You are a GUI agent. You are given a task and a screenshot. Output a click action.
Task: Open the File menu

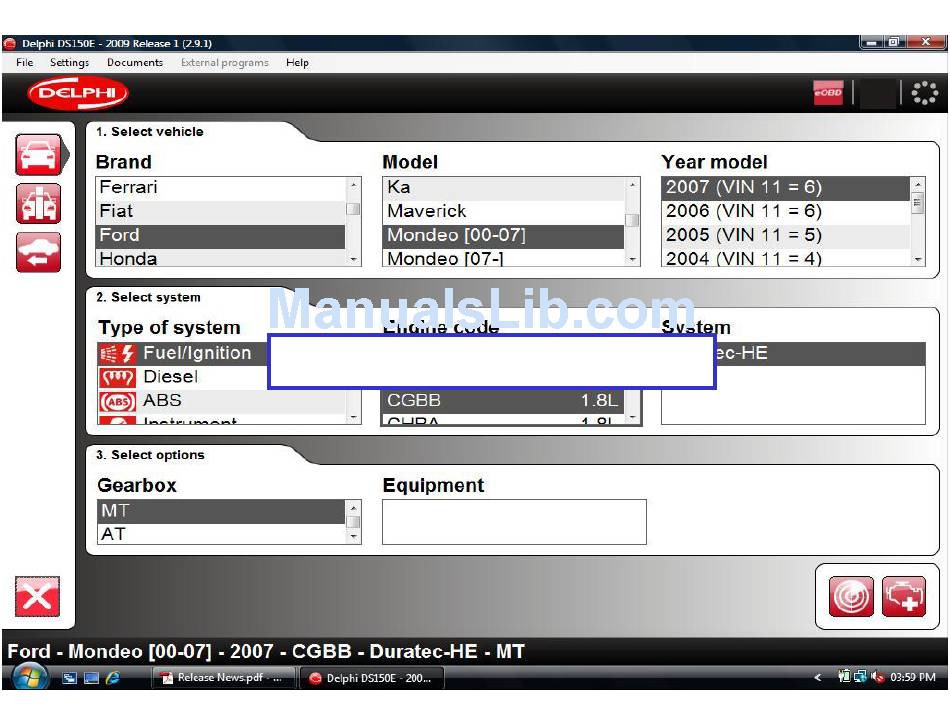tap(25, 62)
